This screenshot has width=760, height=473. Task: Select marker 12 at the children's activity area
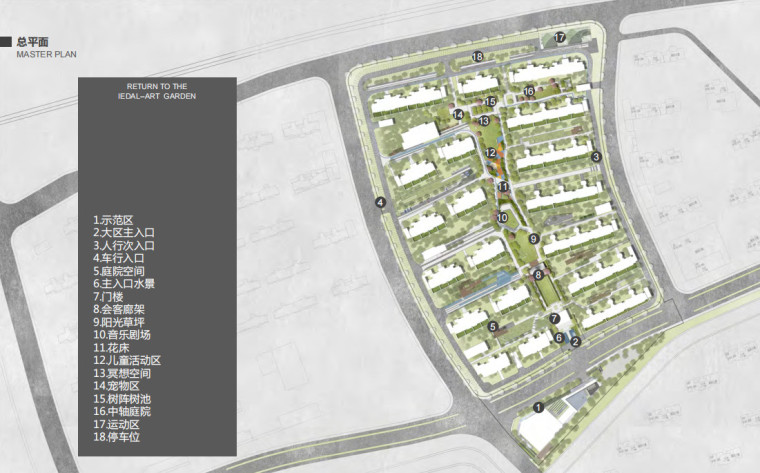point(491,153)
